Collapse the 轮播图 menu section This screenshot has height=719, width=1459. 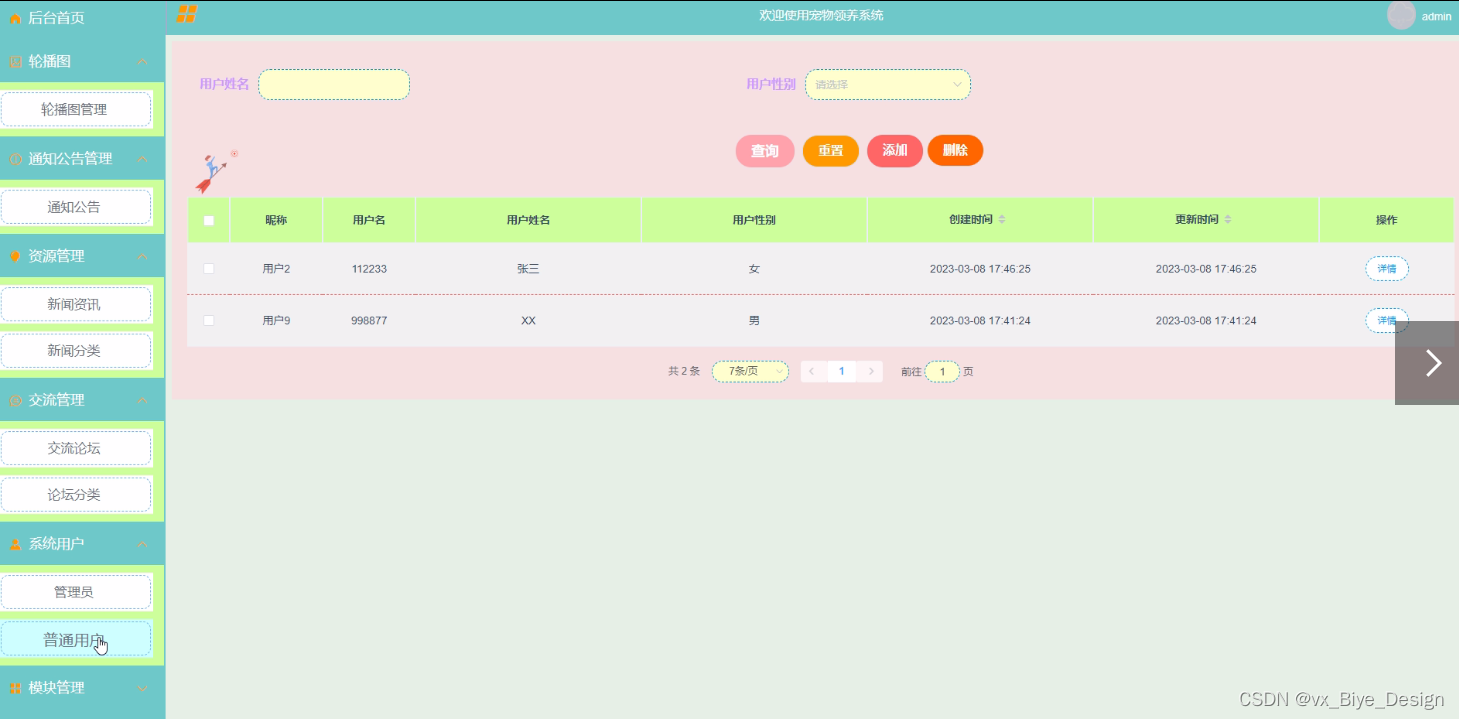tap(142, 62)
